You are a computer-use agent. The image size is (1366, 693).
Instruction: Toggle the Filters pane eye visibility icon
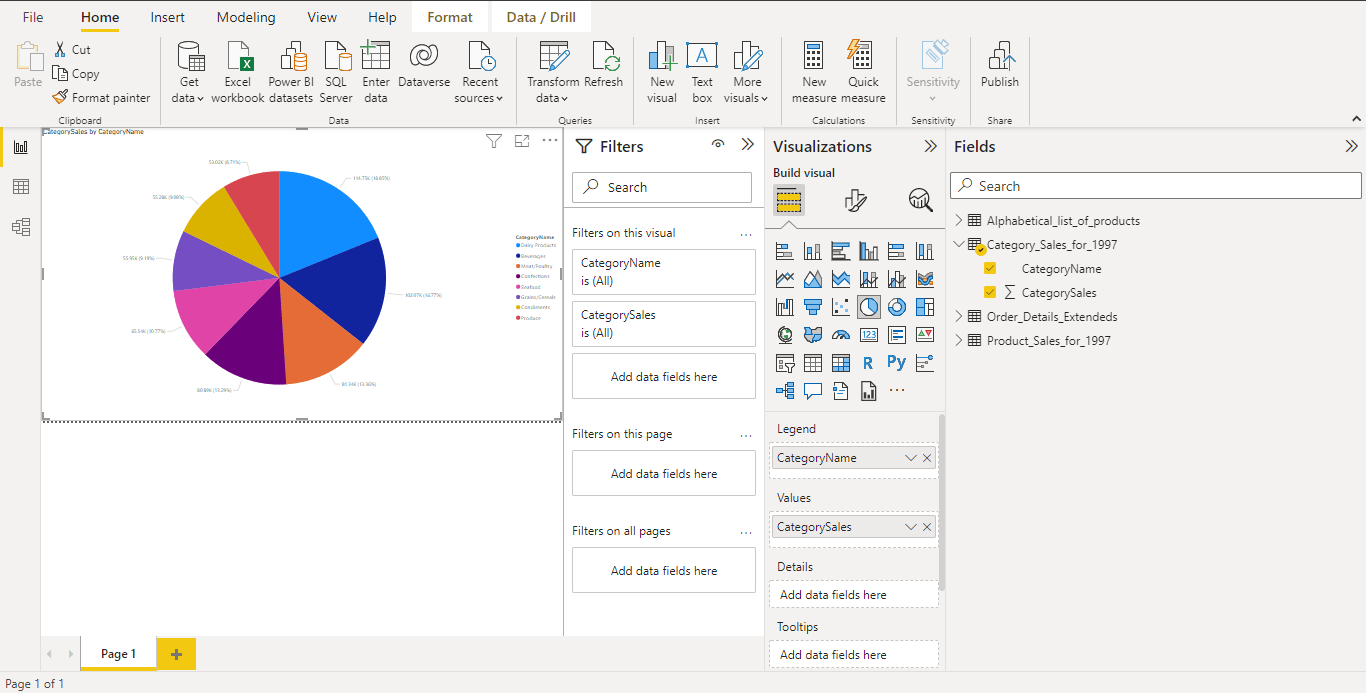pyautogui.click(x=718, y=145)
